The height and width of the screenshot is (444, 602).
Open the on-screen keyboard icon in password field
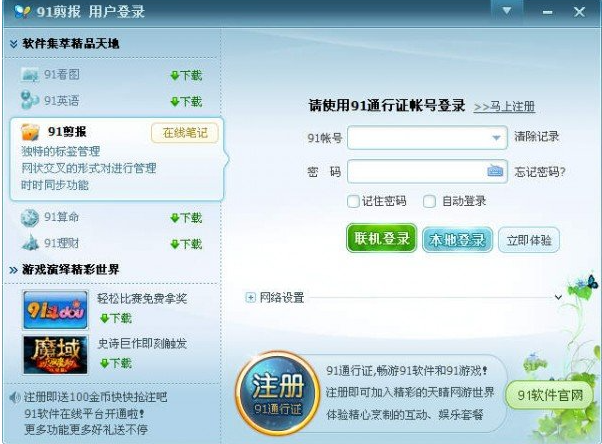[495, 170]
